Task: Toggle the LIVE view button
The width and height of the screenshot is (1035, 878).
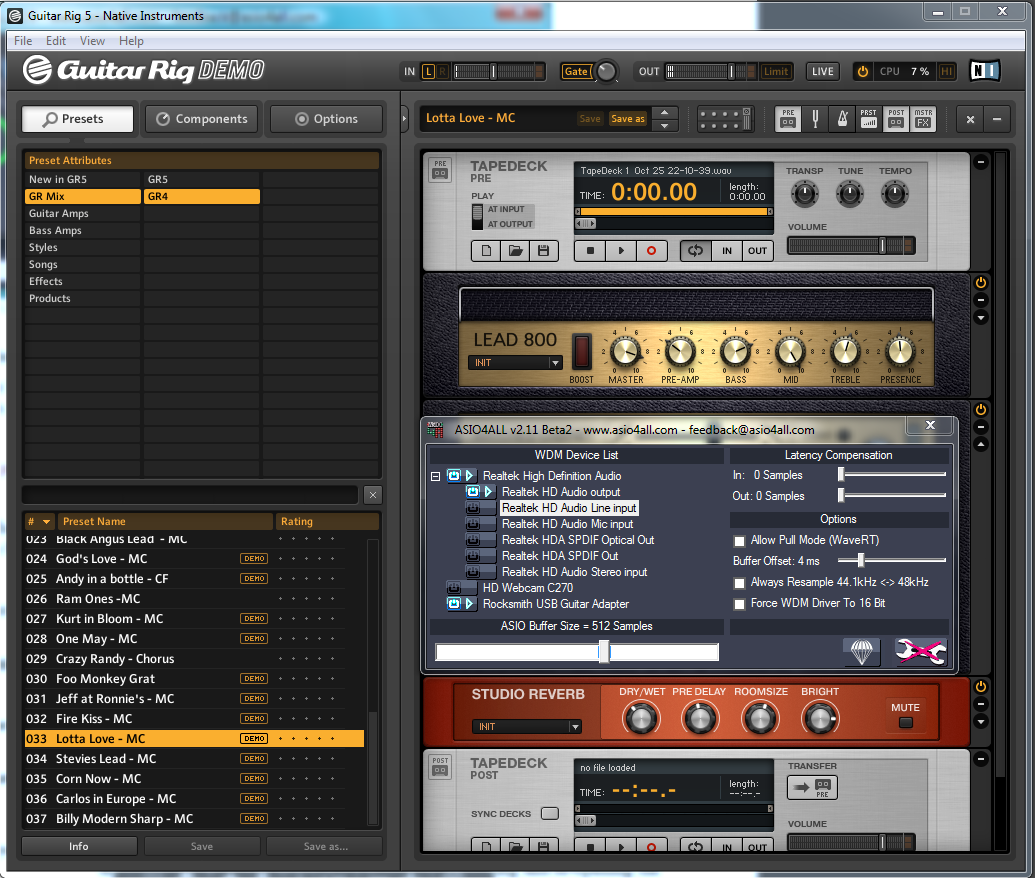Action: click(x=822, y=71)
